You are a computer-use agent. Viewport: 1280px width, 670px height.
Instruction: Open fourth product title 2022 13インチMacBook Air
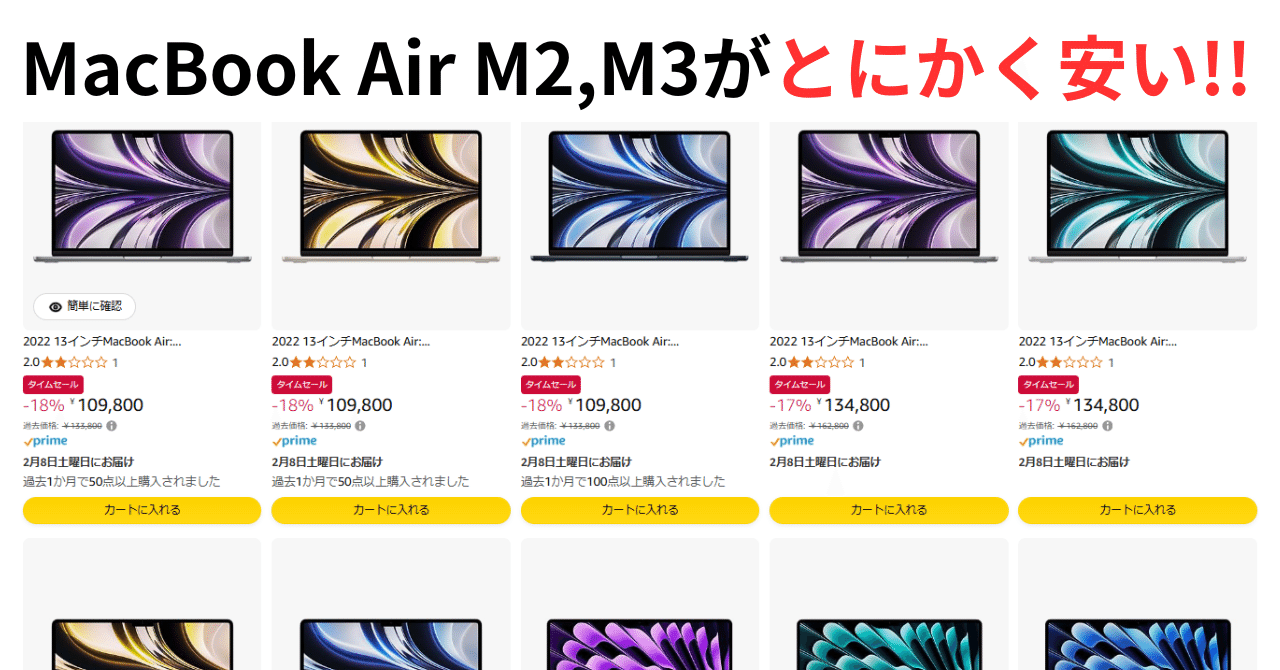[849, 342]
